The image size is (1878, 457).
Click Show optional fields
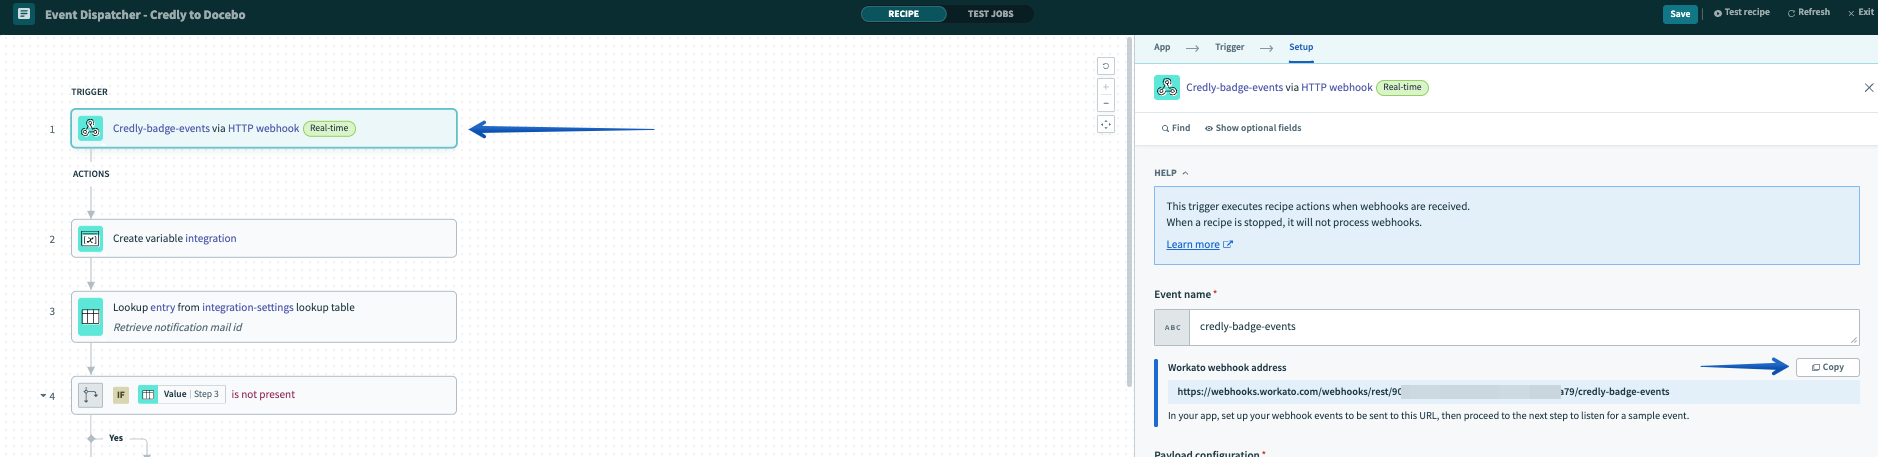1253,128
